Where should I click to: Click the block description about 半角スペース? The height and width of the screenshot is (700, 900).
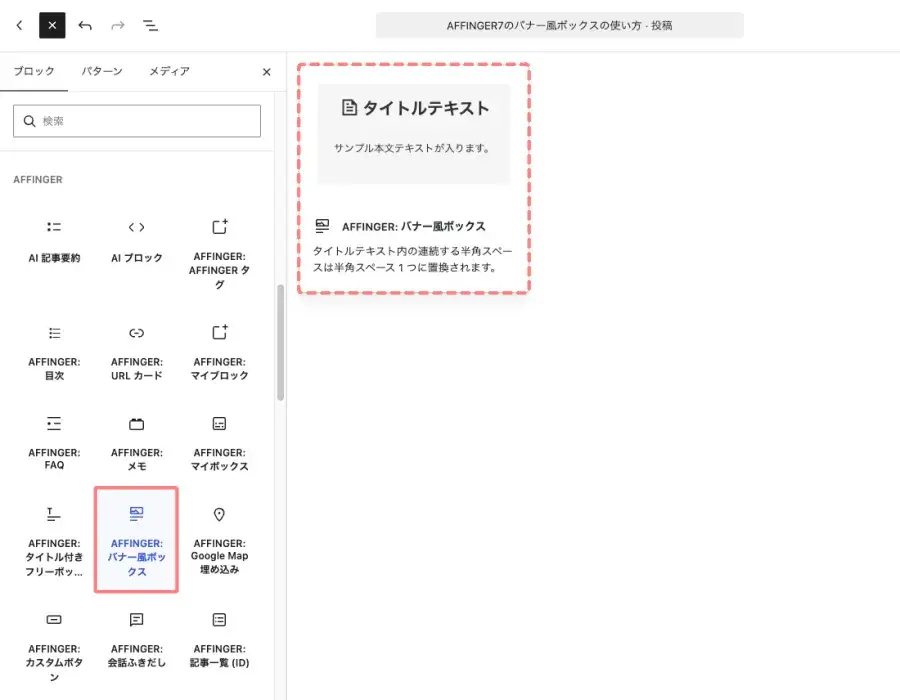click(412, 259)
